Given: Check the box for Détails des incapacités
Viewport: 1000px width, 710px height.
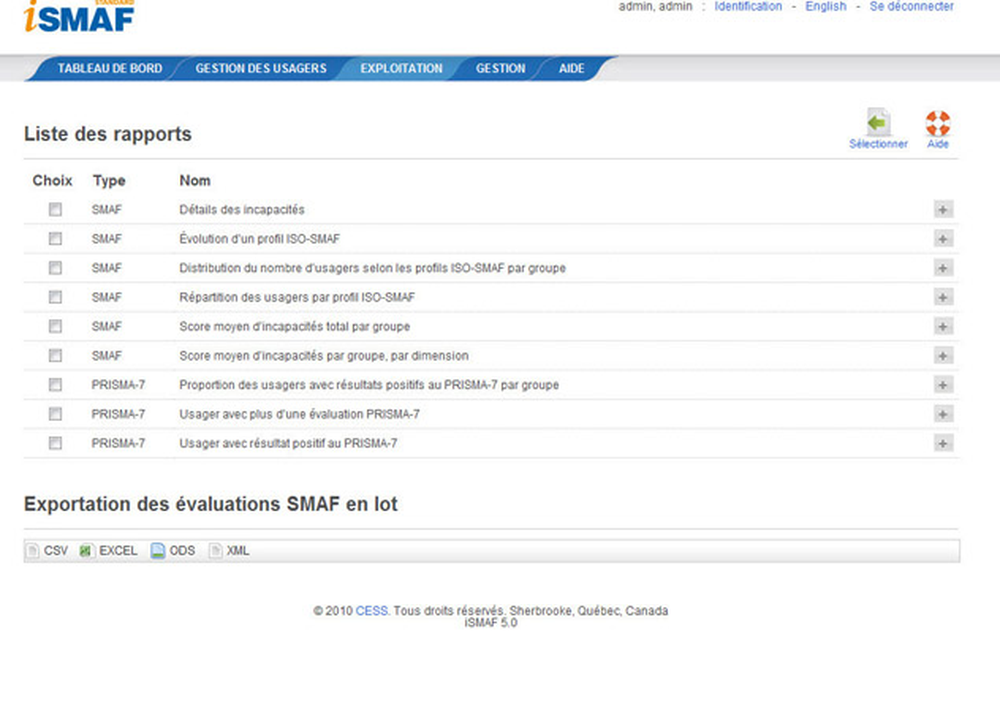Looking at the screenshot, I should tap(54, 210).
